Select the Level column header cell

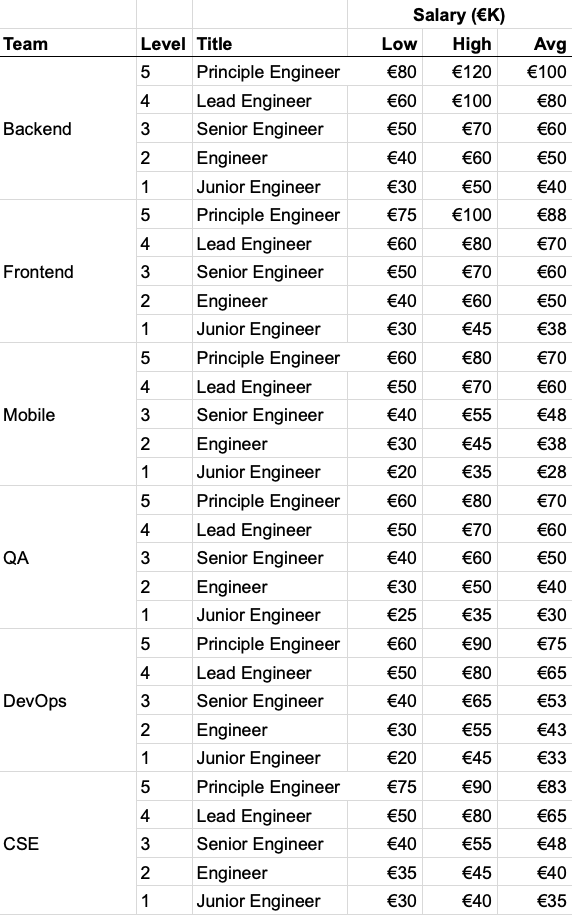164,44
